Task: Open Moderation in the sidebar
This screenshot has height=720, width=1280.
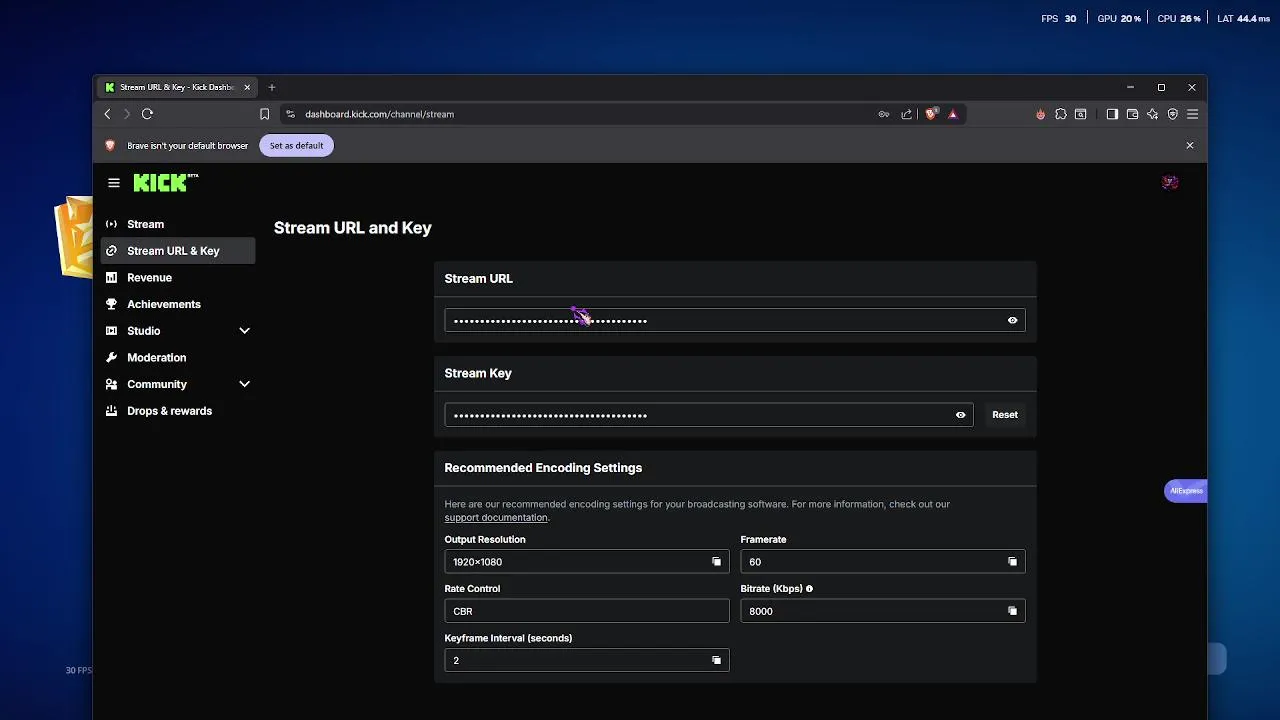Action: [x=178, y=358]
